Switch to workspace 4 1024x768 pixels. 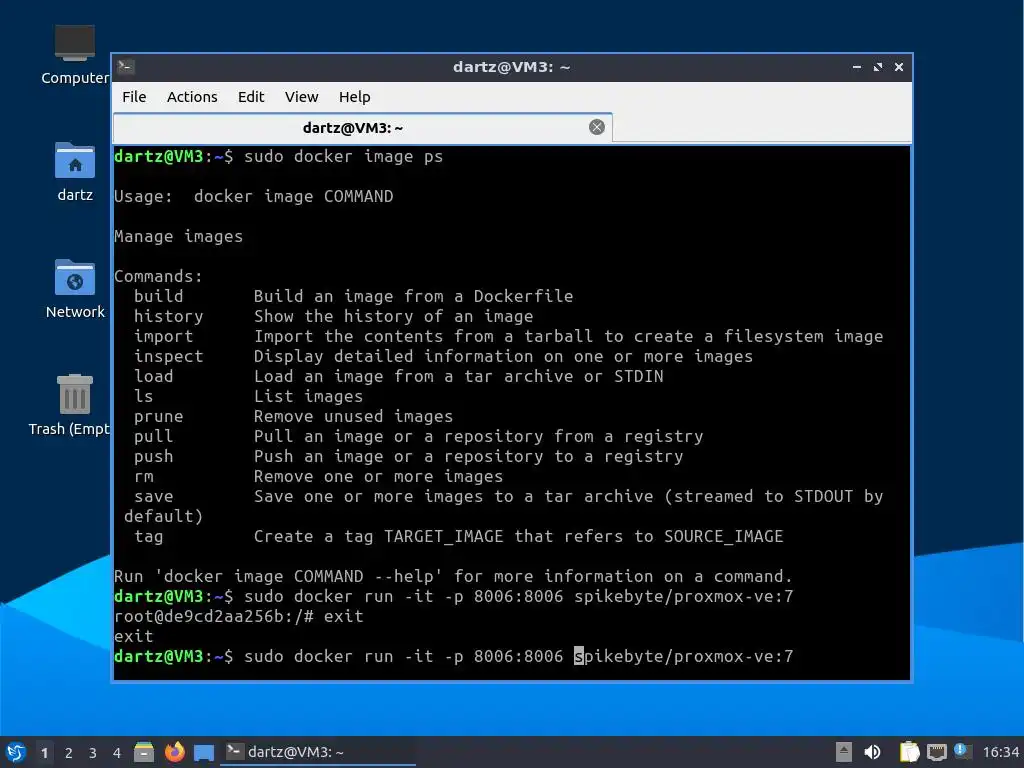click(x=117, y=753)
